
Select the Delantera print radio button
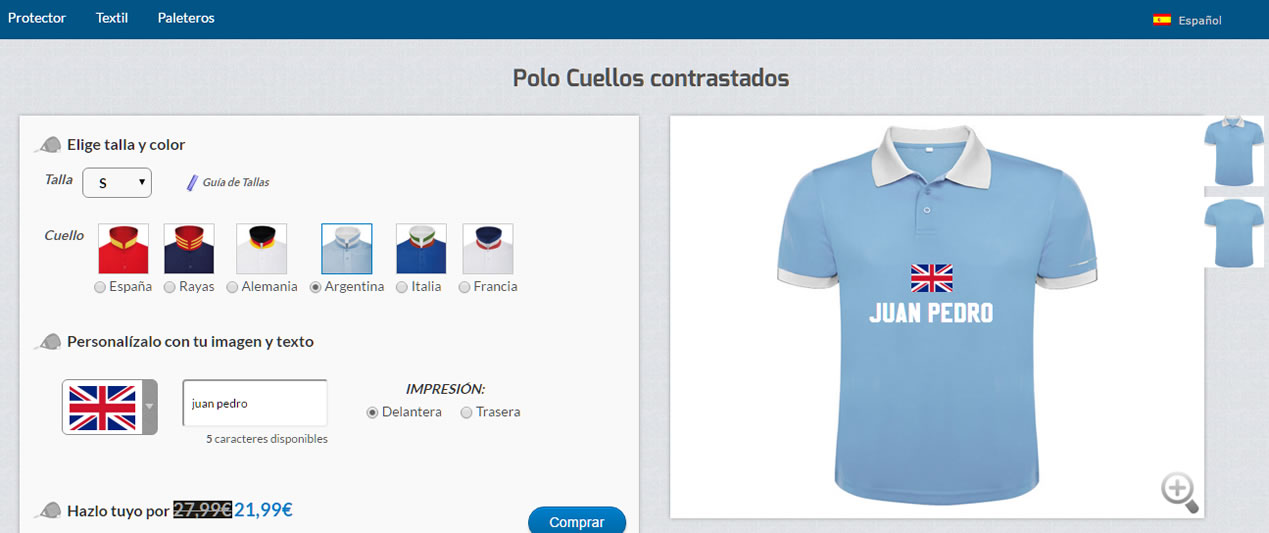[373, 412]
